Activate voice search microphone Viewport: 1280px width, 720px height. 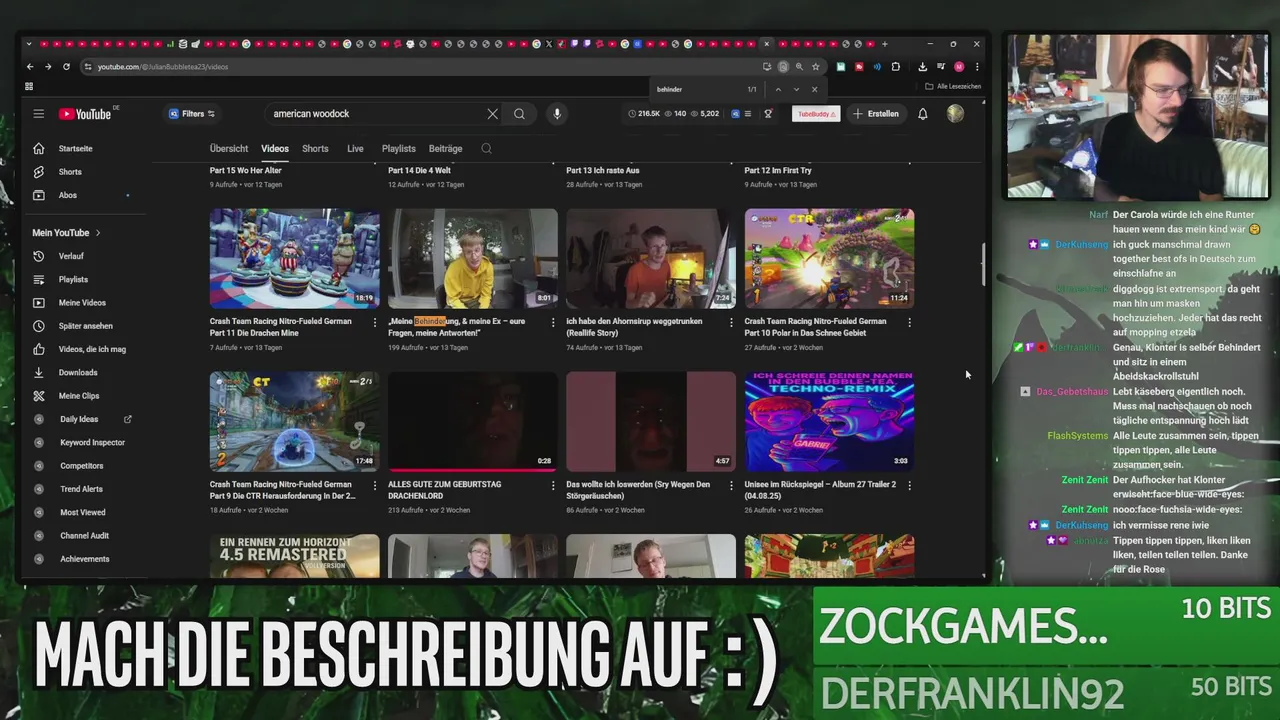tap(557, 114)
